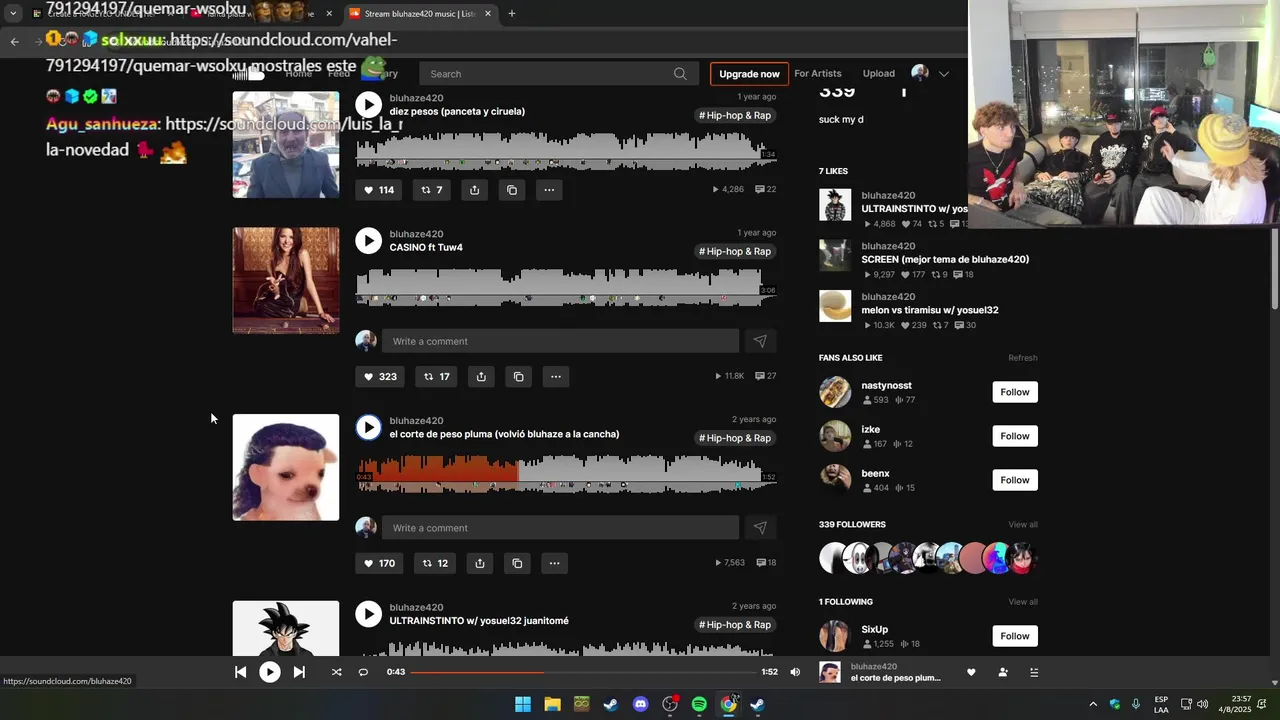Repost 'el corte de peso pluma' showing 12 reposts
This screenshot has height=720, width=1280.
[x=435, y=563]
